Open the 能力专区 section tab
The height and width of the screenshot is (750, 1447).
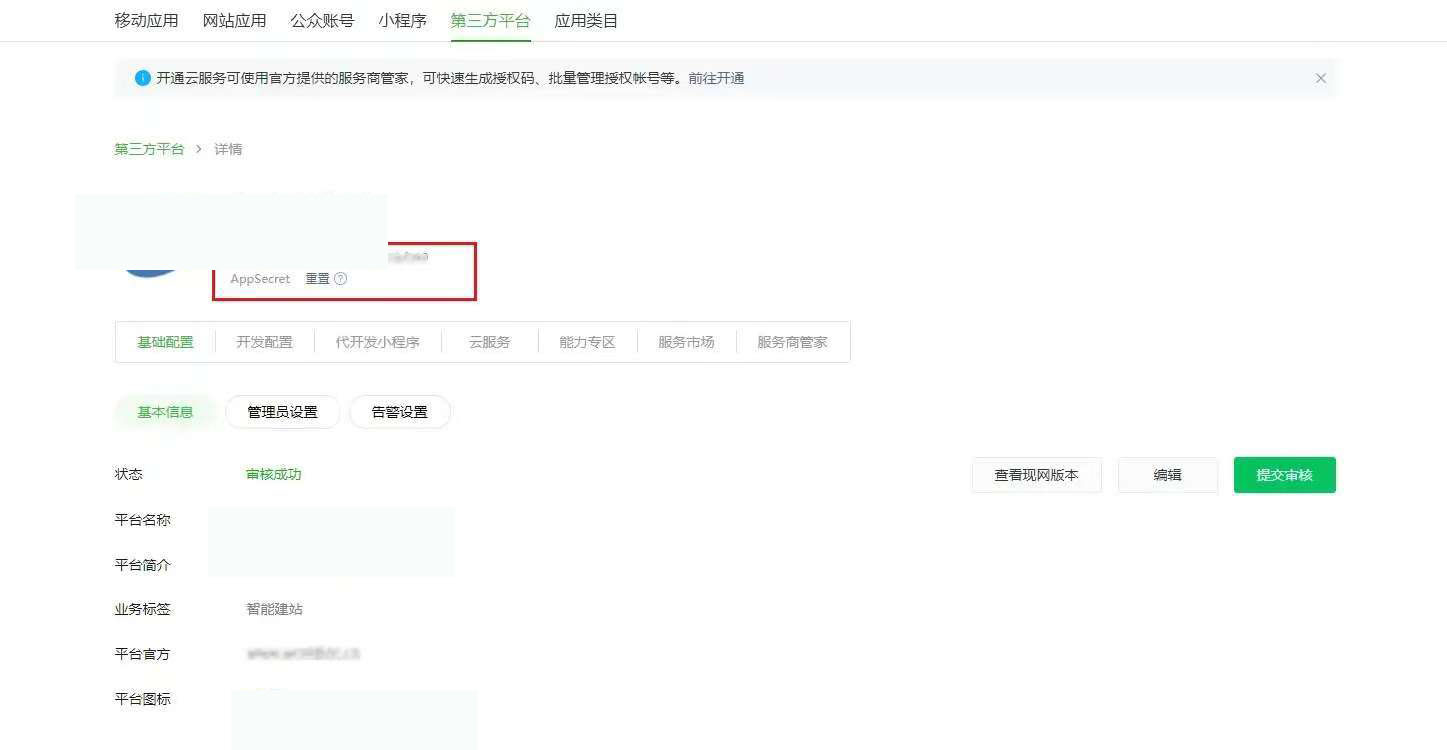[587, 342]
